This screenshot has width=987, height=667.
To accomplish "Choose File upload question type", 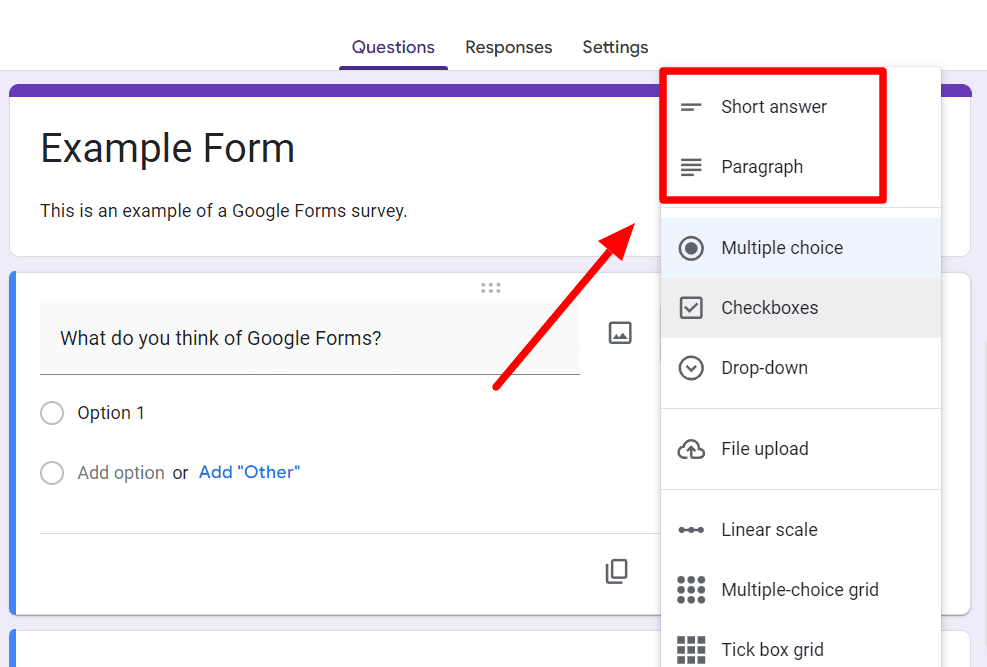I will point(801,449).
